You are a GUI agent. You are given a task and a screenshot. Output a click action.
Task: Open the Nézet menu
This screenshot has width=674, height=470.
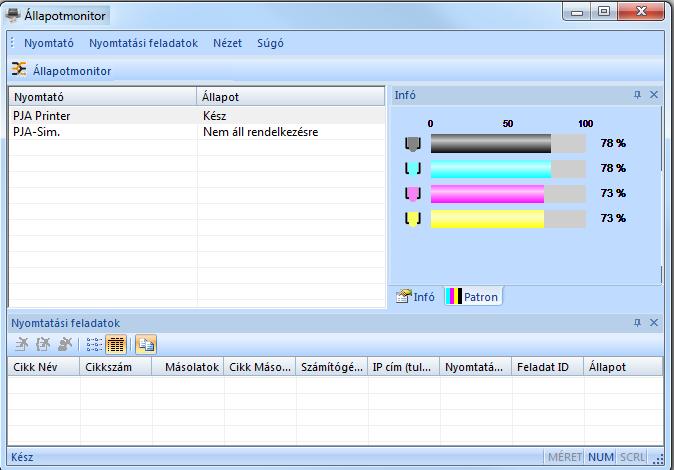click(x=227, y=43)
